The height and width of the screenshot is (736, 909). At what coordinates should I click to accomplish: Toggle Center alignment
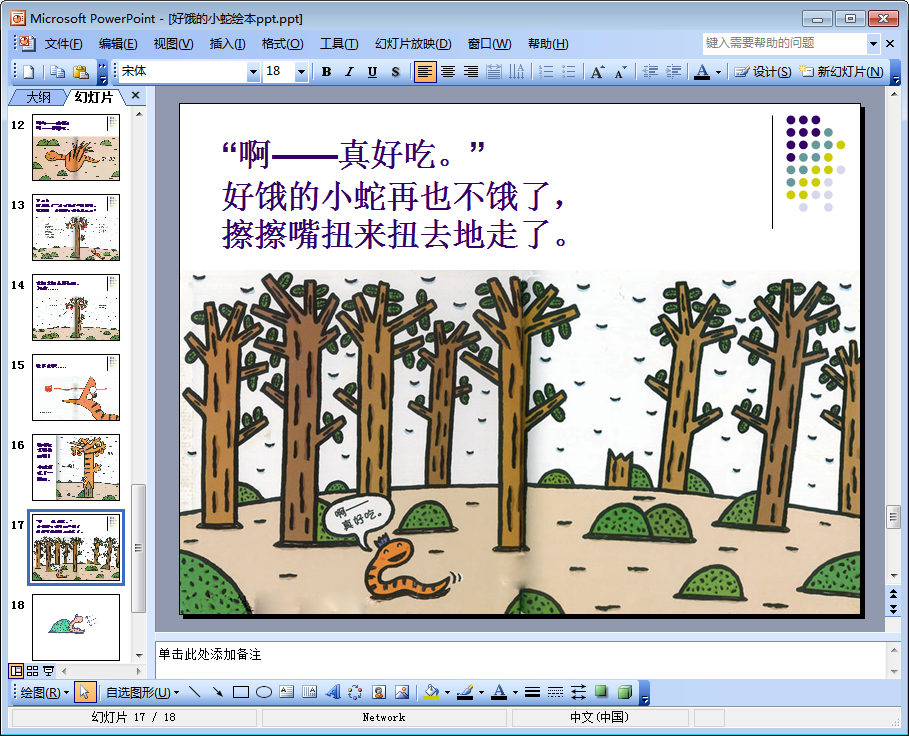(x=448, y=72)
